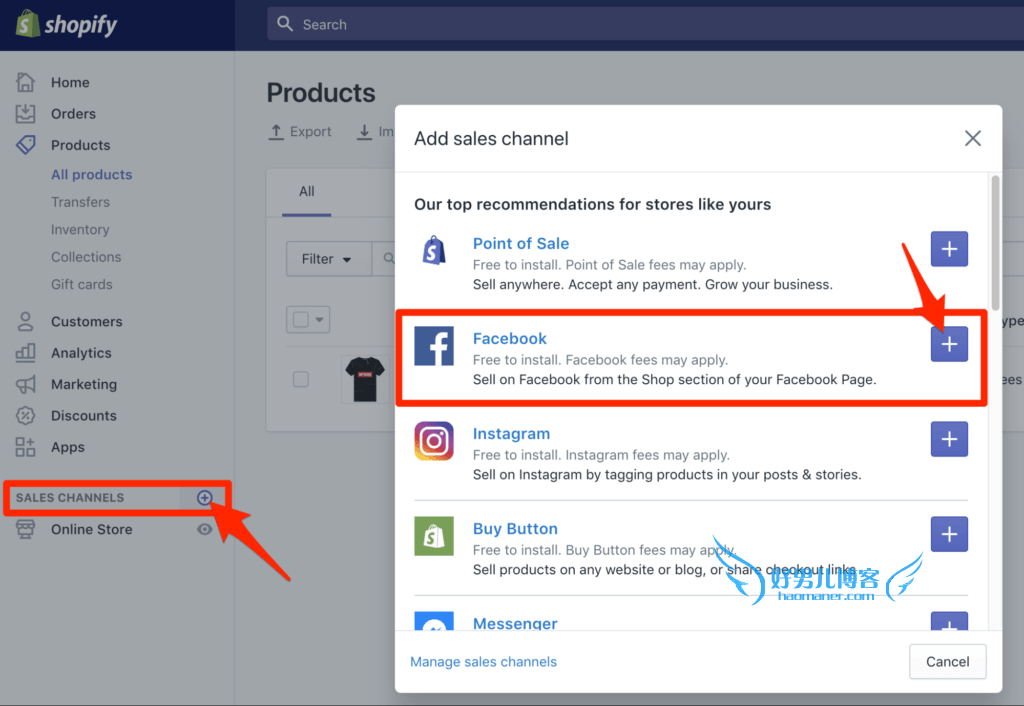Click the products search box beside Filter

pos(384,259)
